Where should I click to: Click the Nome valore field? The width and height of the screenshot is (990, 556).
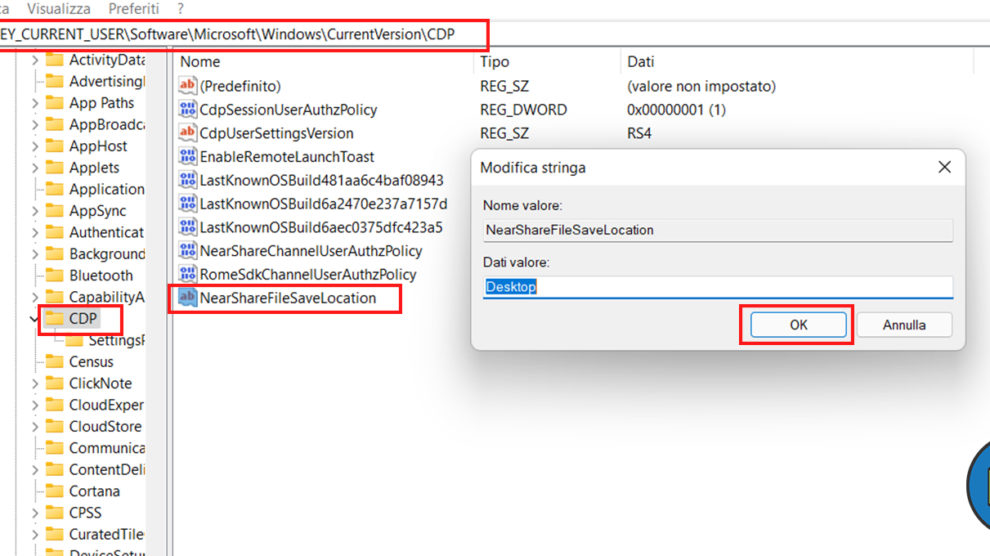[718, 230]
